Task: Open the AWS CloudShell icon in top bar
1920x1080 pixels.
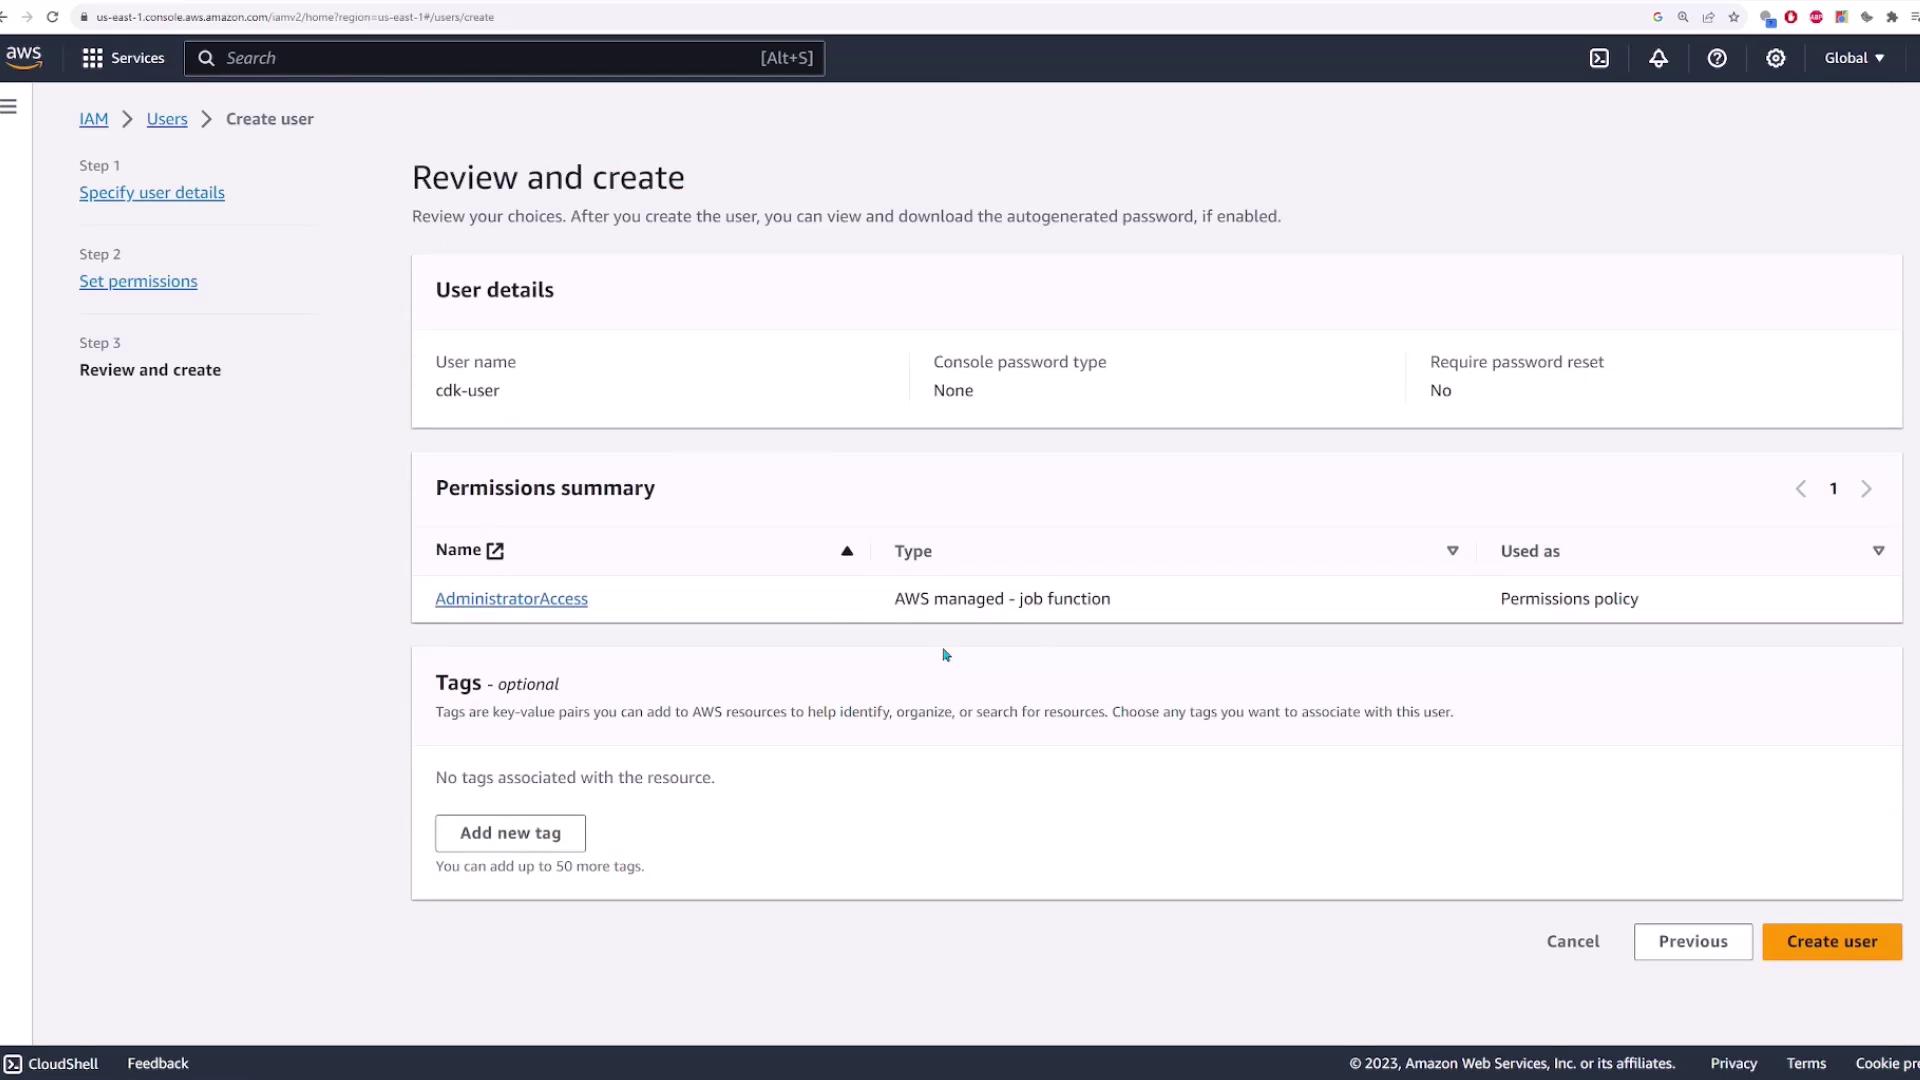Action: (1599, 58)
